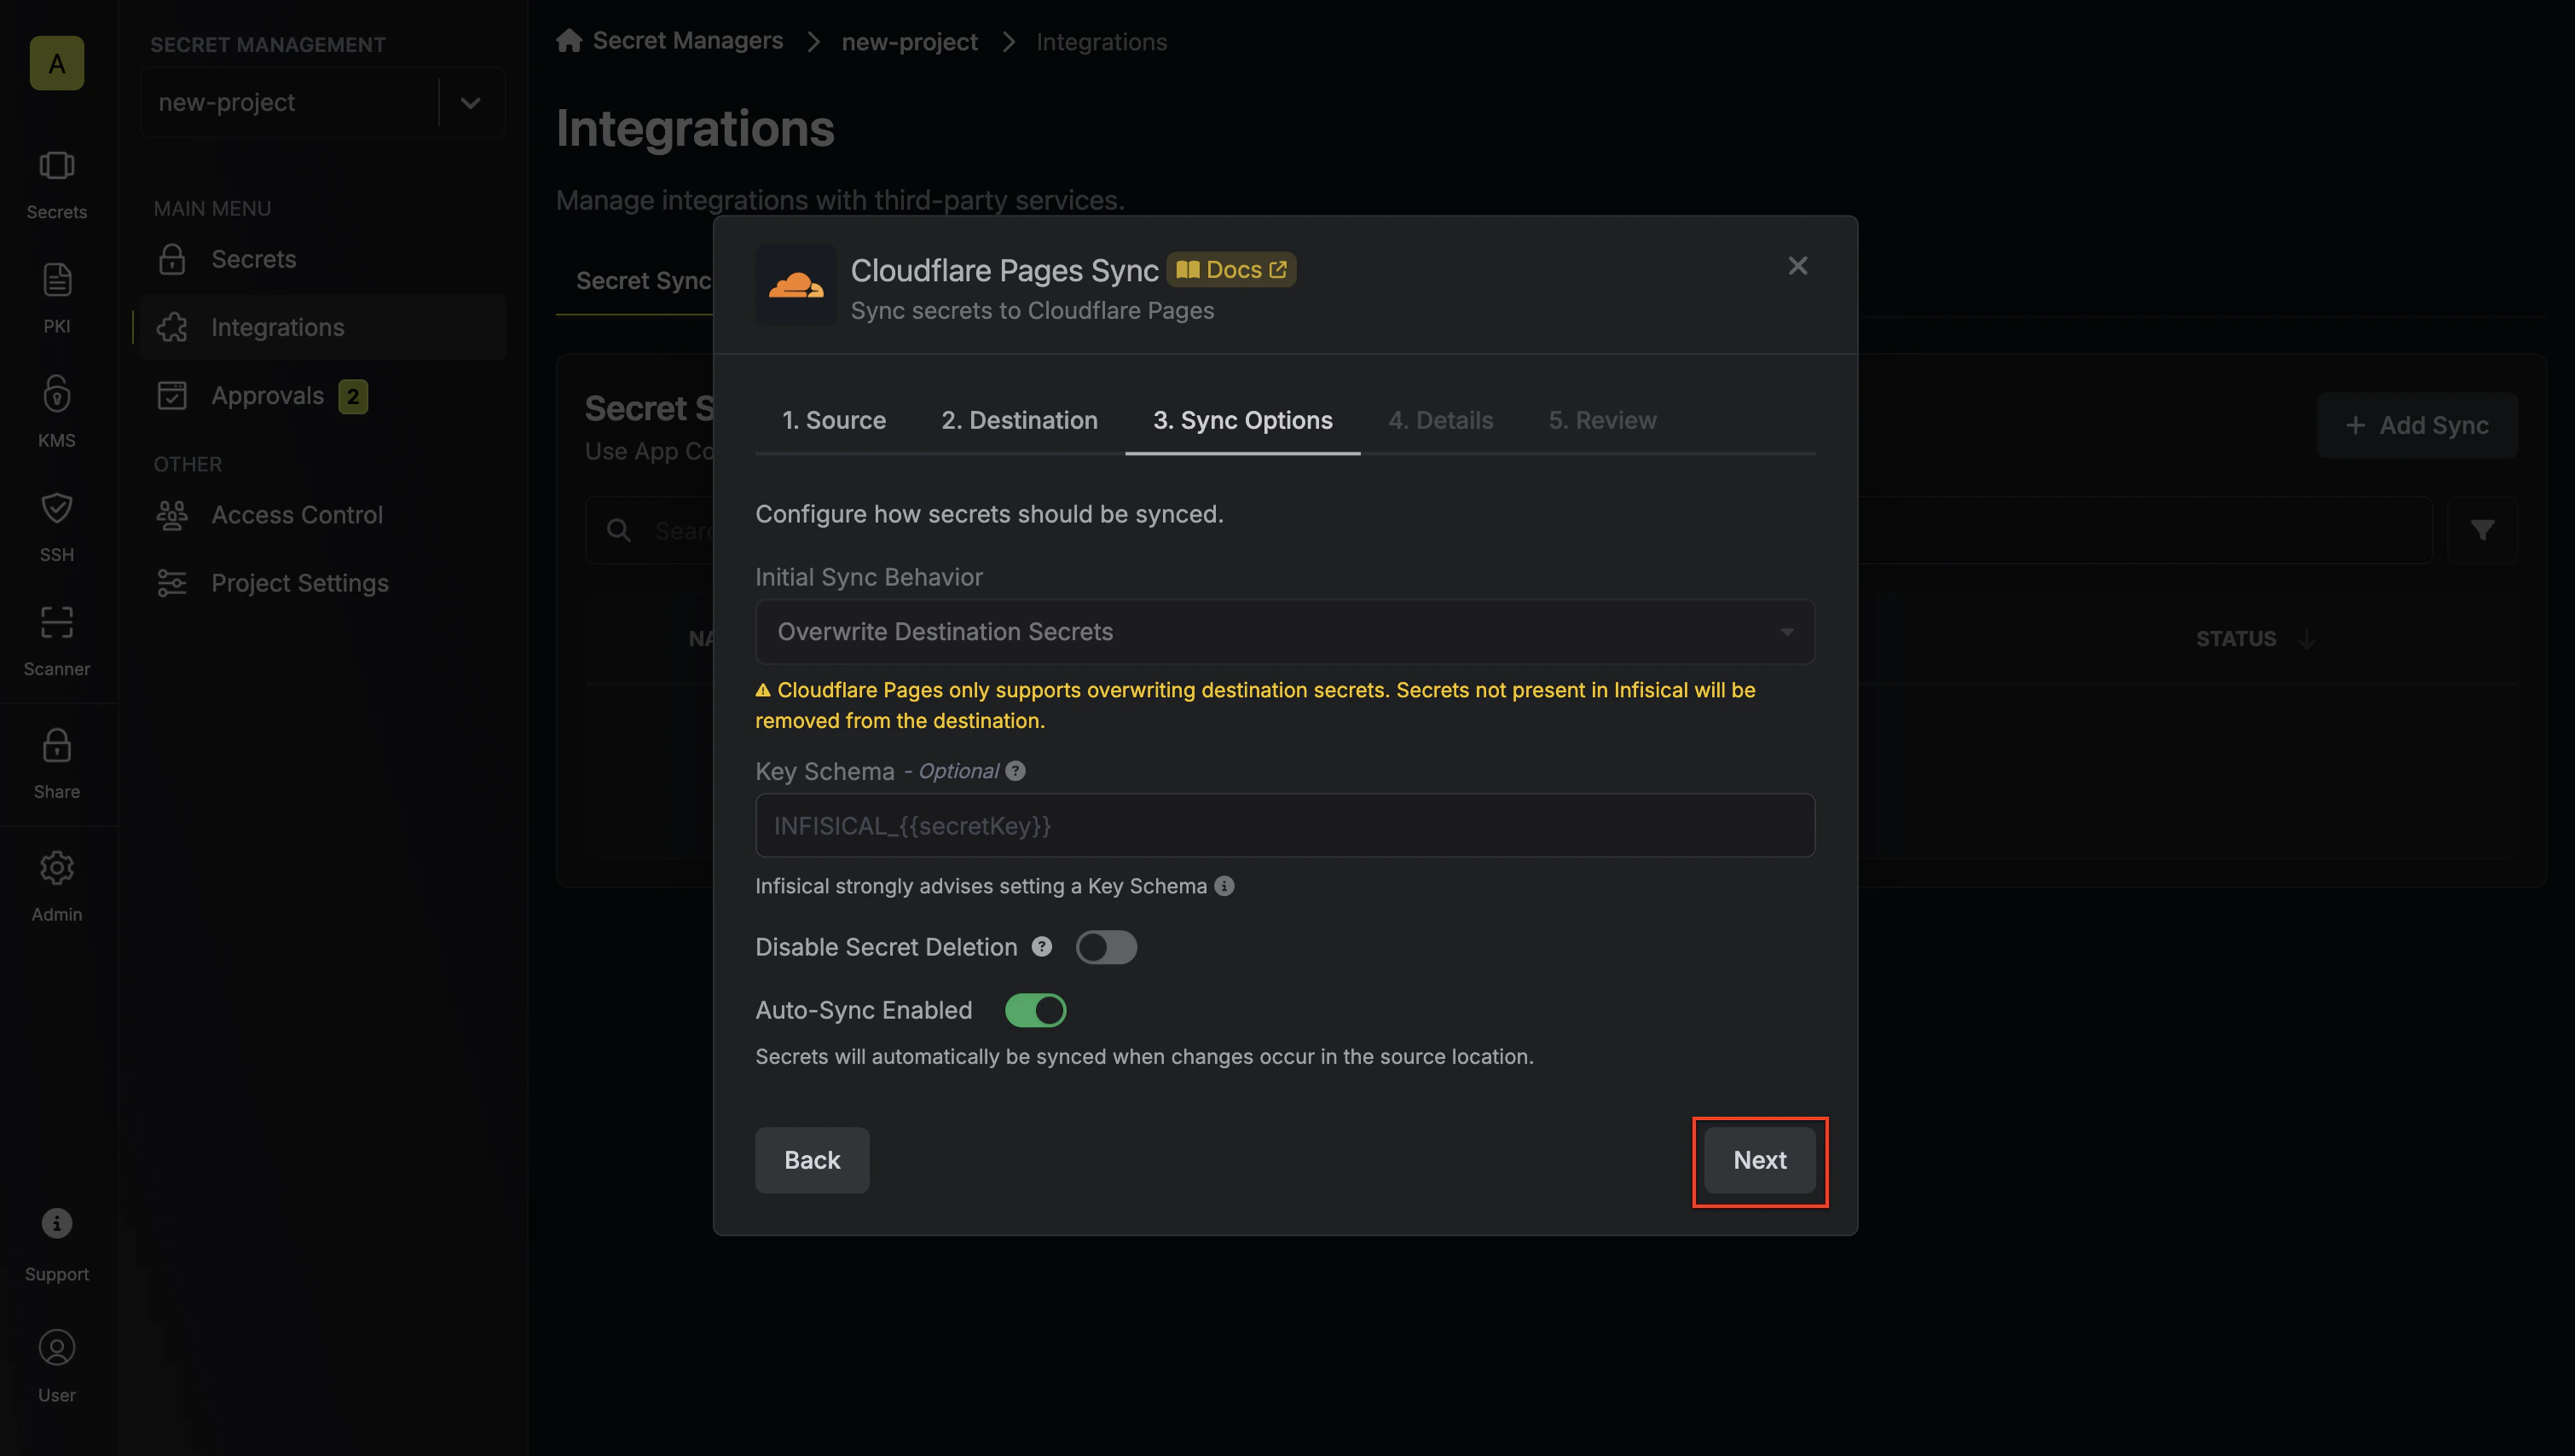Open the PKI section icon
Image resolution: width=2575 pixels, height=1456 pixels.
[x=57, y=279]
